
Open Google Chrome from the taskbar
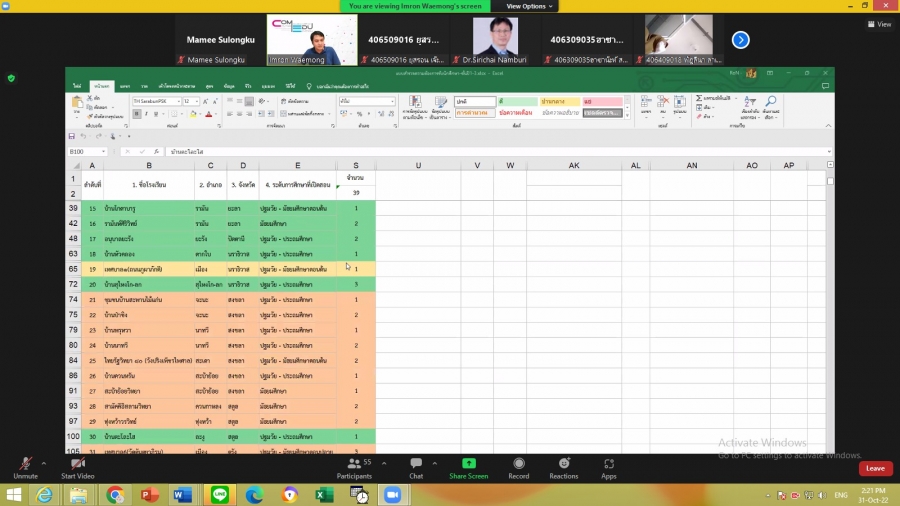(115, 495)
